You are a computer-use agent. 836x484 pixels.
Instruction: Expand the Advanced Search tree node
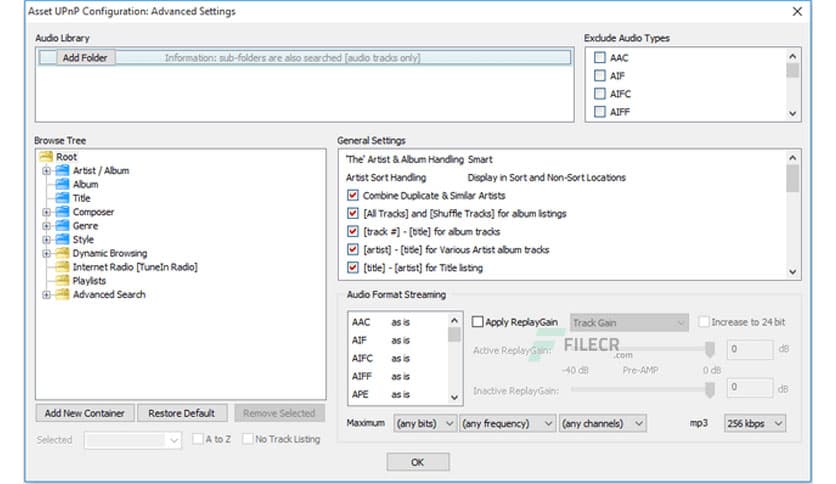(x=46, y=295)
